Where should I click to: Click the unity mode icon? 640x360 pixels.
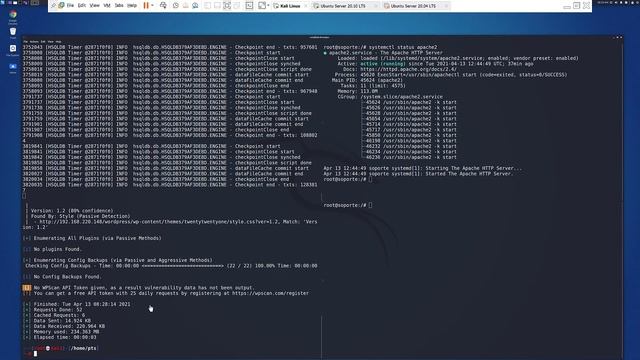237,6
